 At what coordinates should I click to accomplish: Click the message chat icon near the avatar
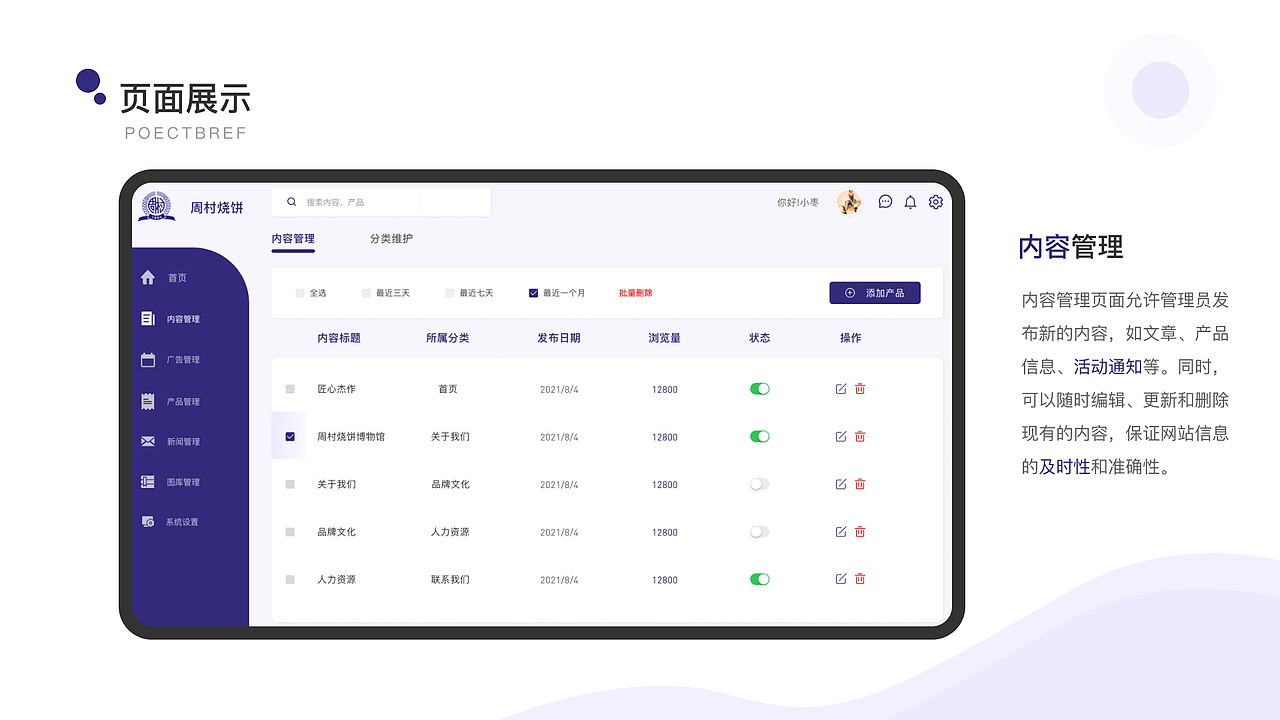pyautogui.click(x=884, y=202)
